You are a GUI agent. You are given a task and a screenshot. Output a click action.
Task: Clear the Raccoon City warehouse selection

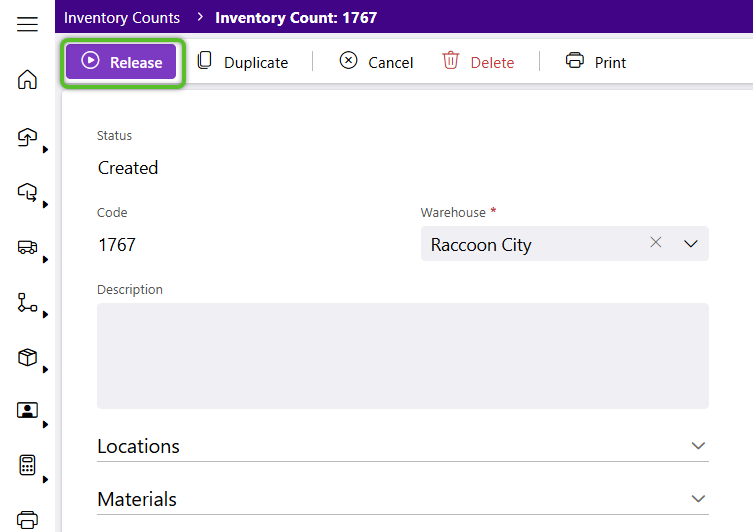point(656,242)
